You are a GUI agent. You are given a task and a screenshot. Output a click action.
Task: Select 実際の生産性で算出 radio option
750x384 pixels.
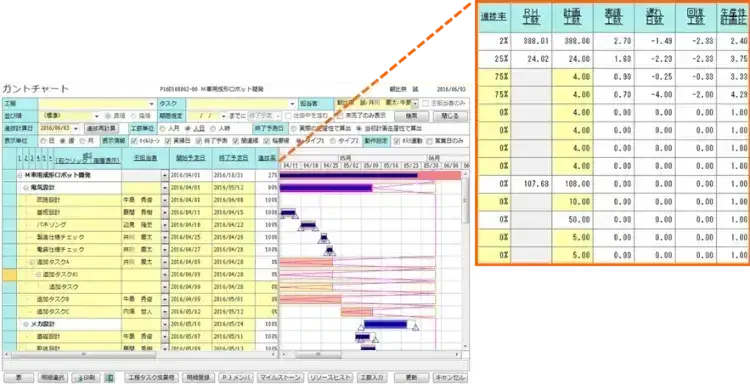(x=294, y=129)
